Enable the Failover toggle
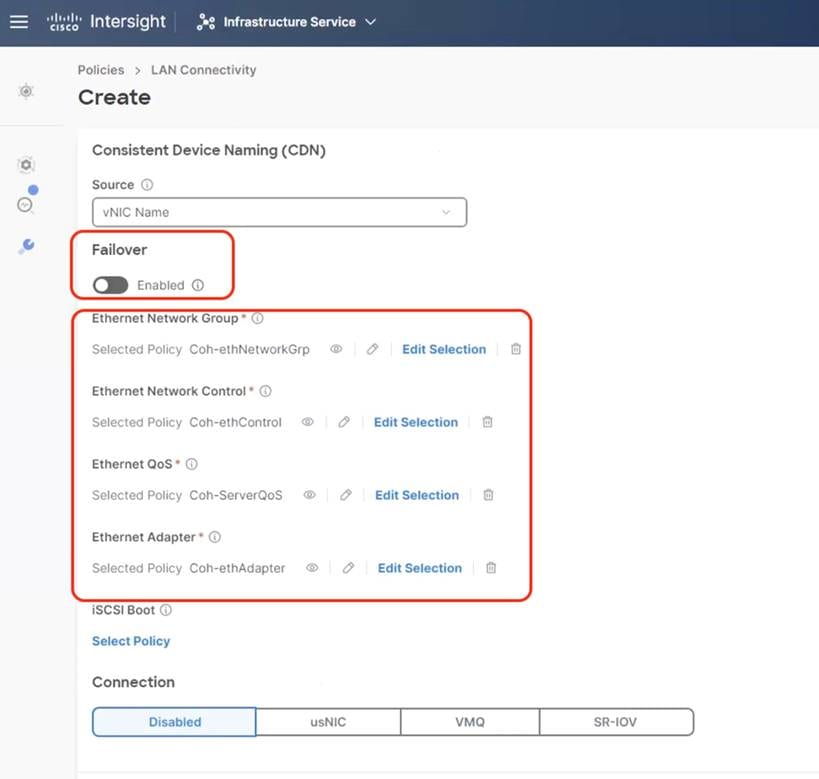The width and height of the screenshot is (819, 779). click(x=110, y=285)
